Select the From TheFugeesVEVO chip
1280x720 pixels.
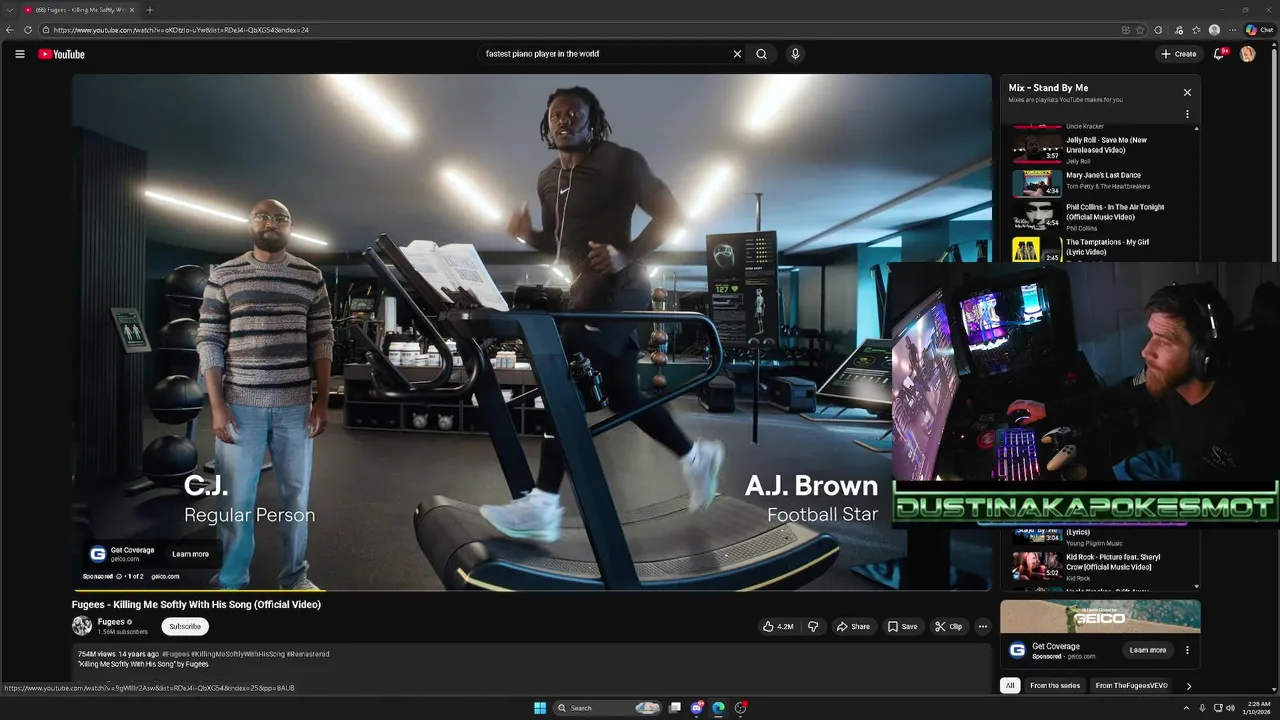coord(1131,686)
